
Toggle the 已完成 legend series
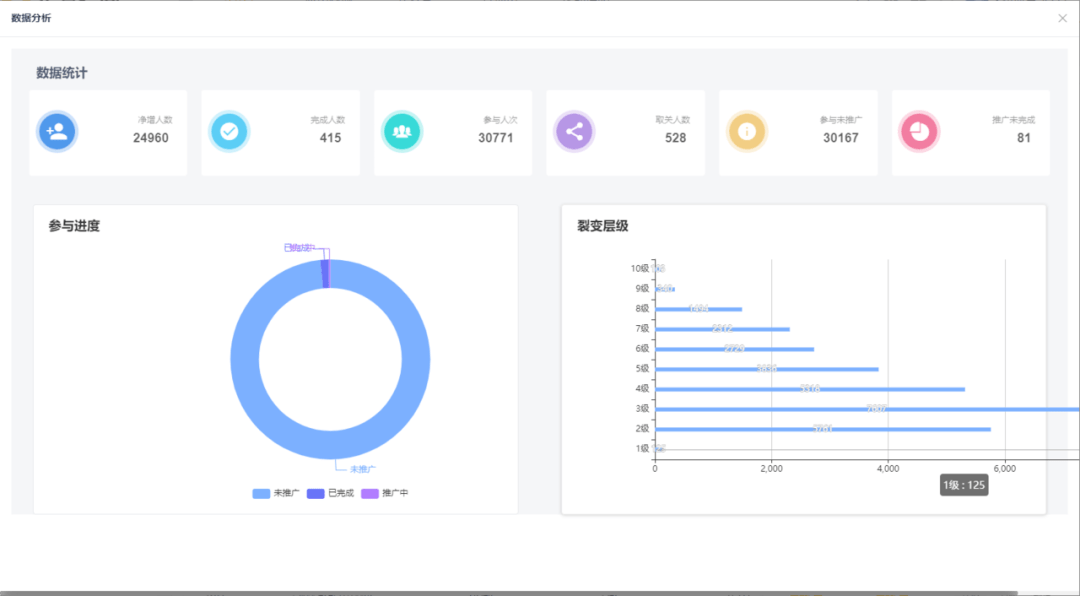[x=330, y=493]
